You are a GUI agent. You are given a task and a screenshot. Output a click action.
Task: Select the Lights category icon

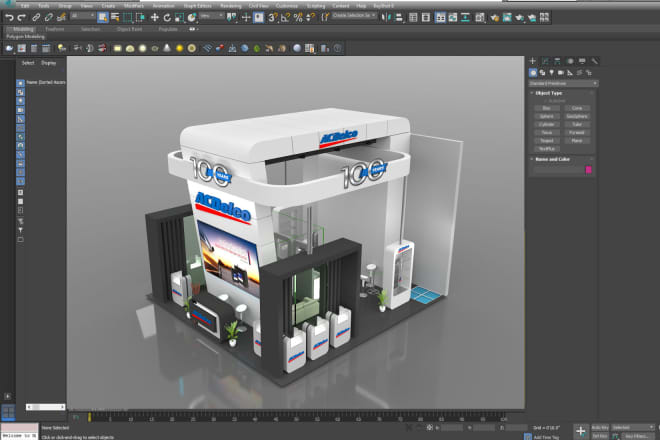coord(553,72)
